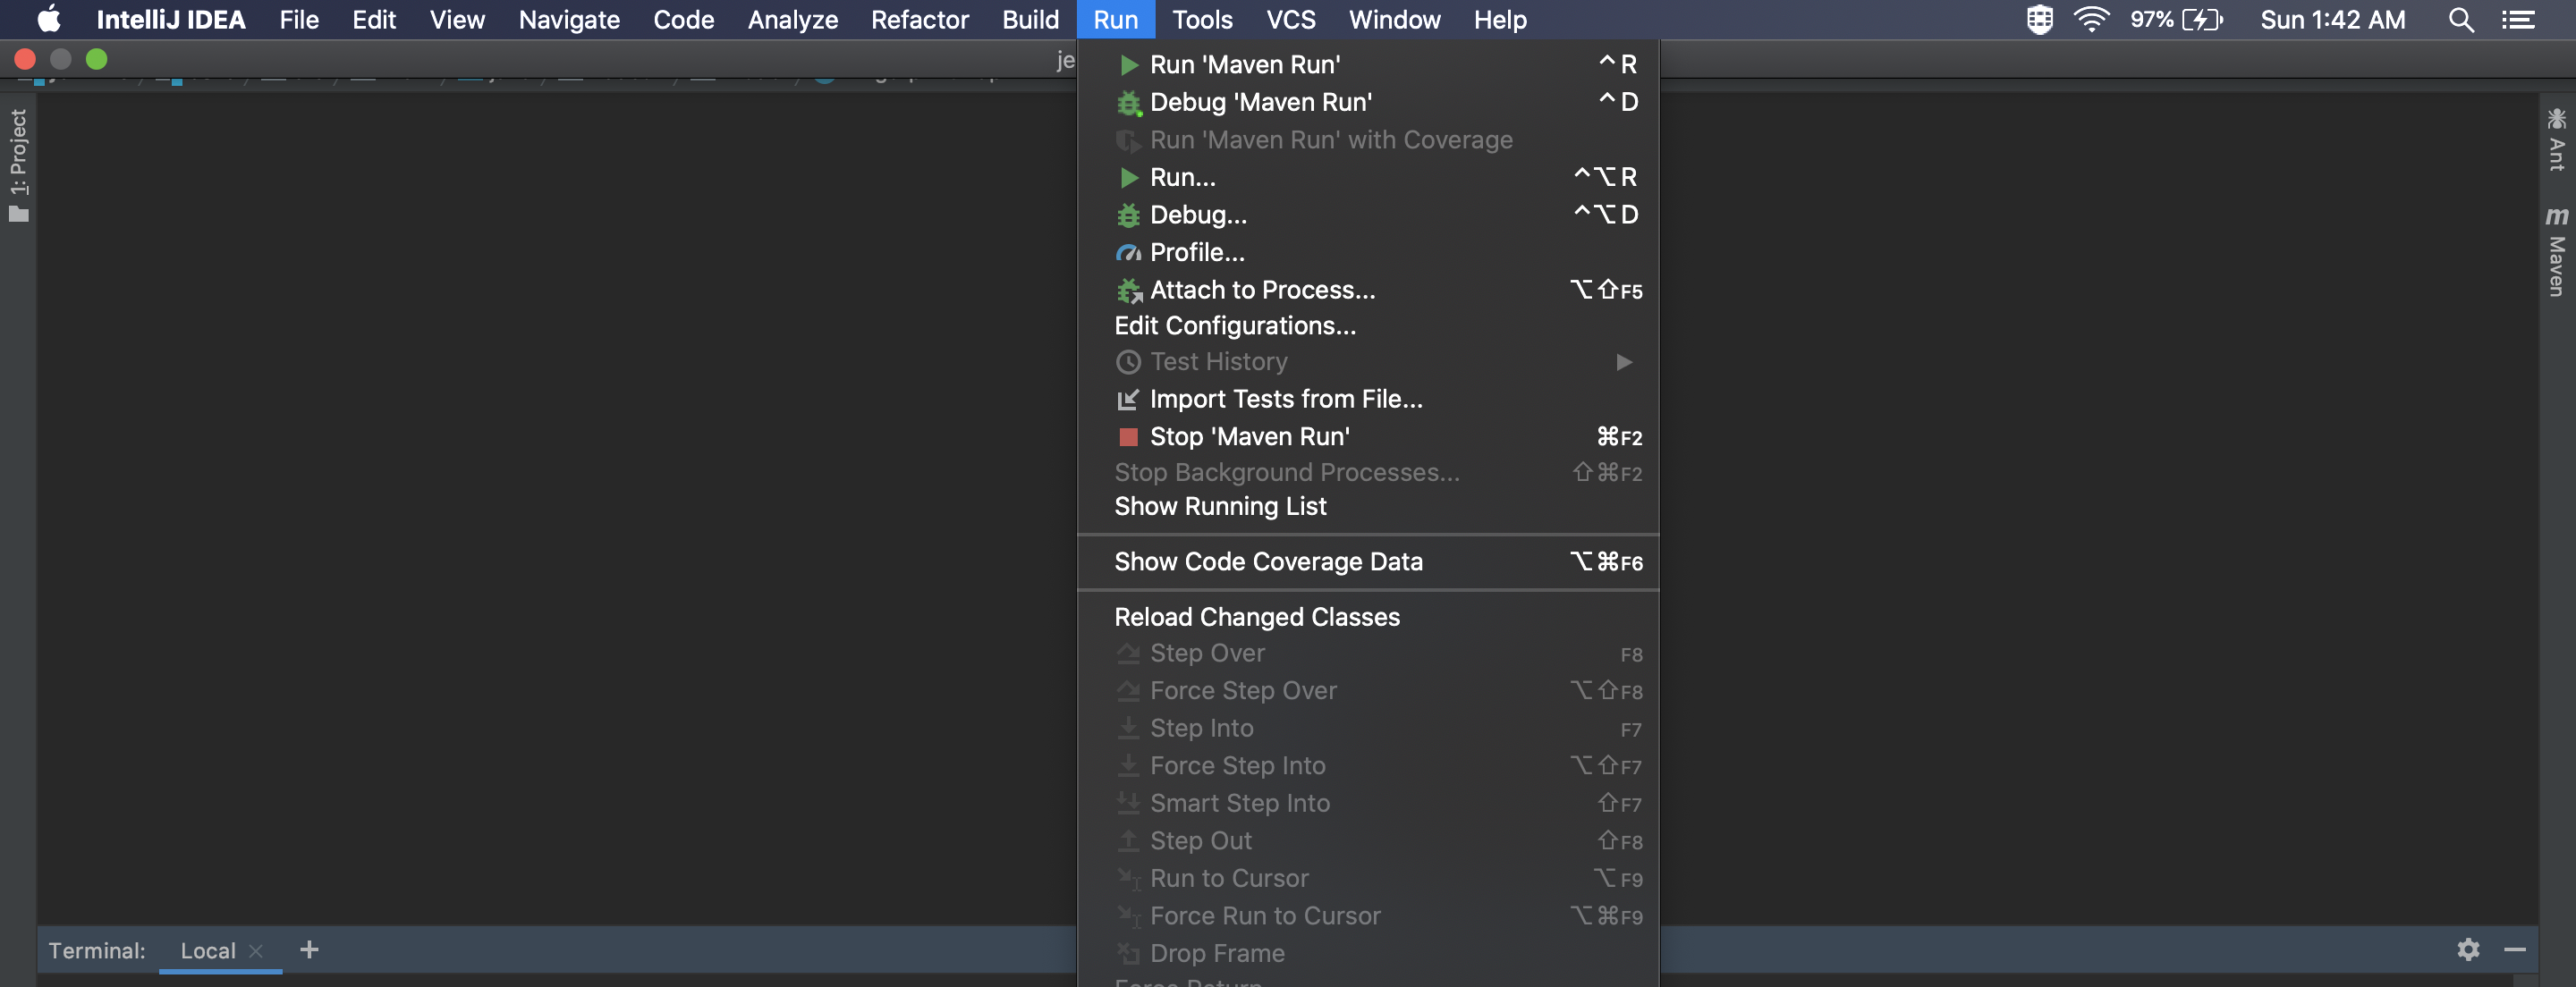This screenshot has height=987, width=2576.
Task: Switch to the Local terminal tab
Action: coord(207,951)
